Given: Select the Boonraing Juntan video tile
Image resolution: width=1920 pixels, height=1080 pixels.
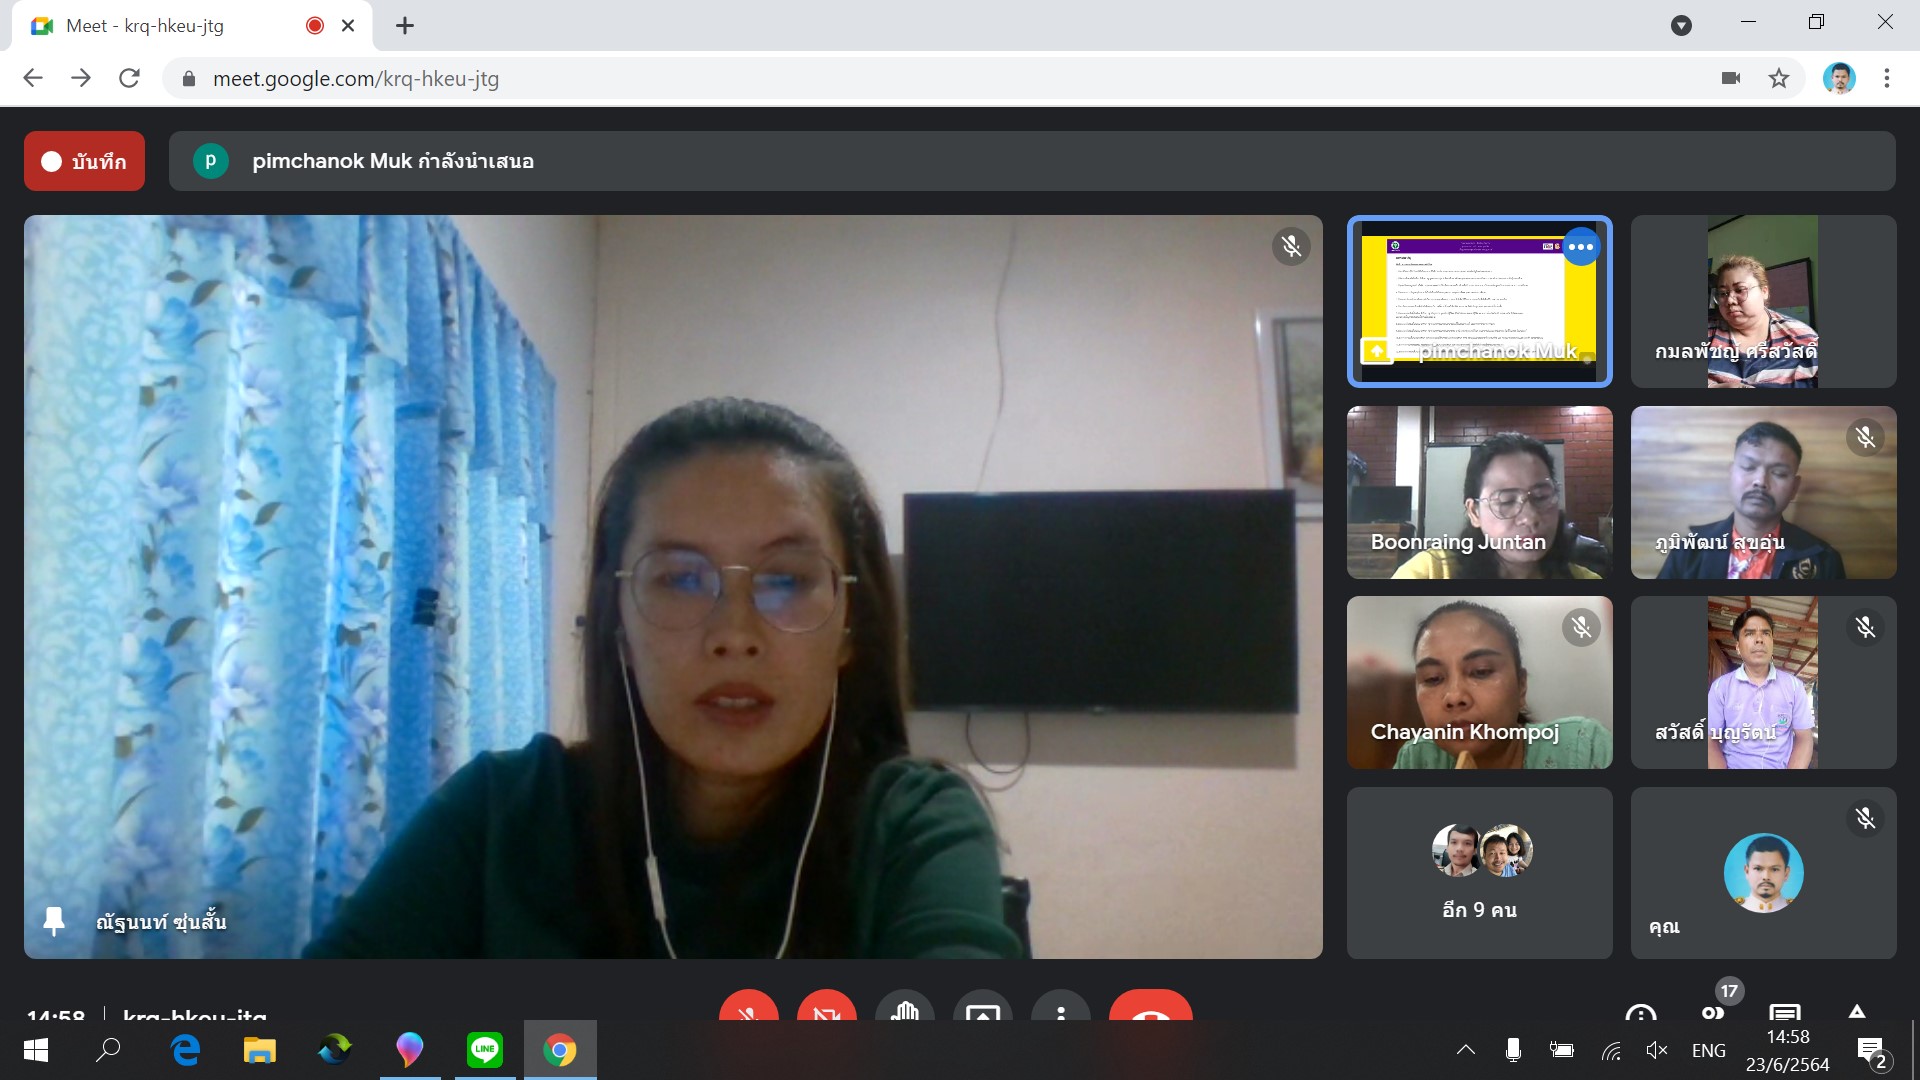Looking at the screenshot, I should (x=1479, y=492).
